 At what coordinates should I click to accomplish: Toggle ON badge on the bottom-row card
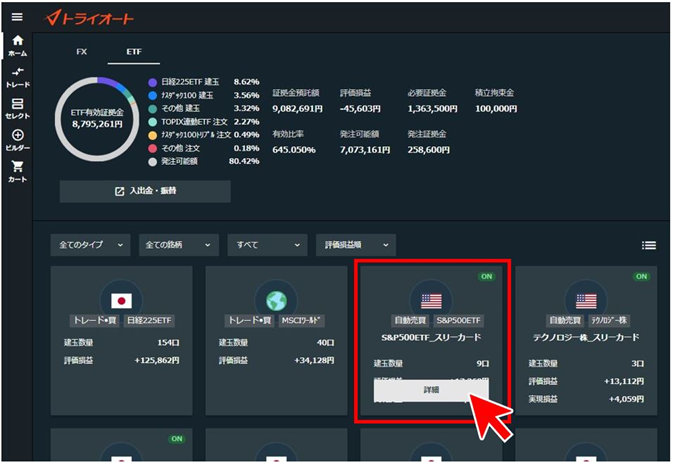(177, 439)
